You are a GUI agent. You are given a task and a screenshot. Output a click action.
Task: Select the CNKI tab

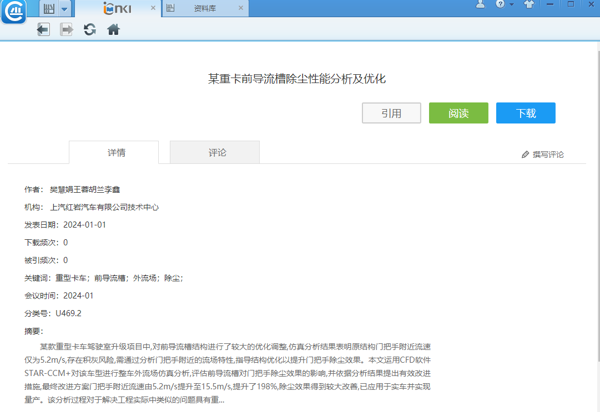pyautogui.click(x=120, y=9)
